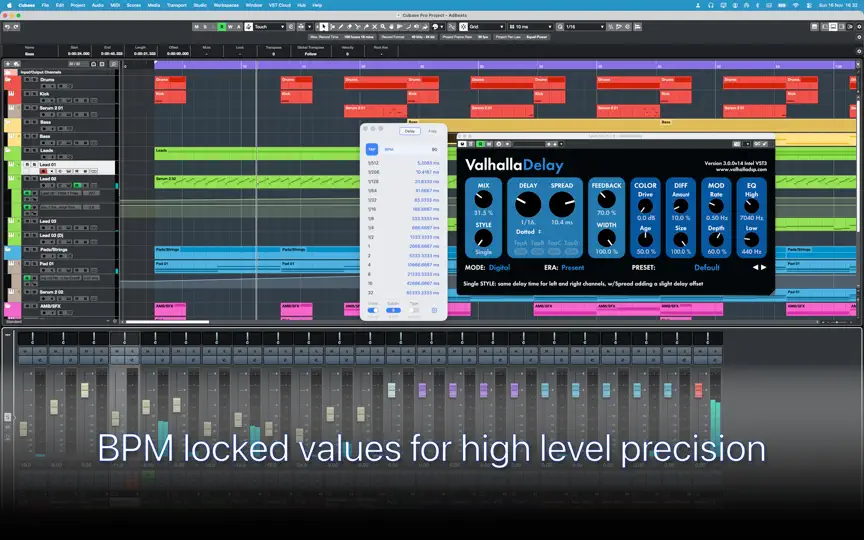The width and height of the screenshot is (864, 540).
Task: Open the File menu
Action: (x=45, y=5)
